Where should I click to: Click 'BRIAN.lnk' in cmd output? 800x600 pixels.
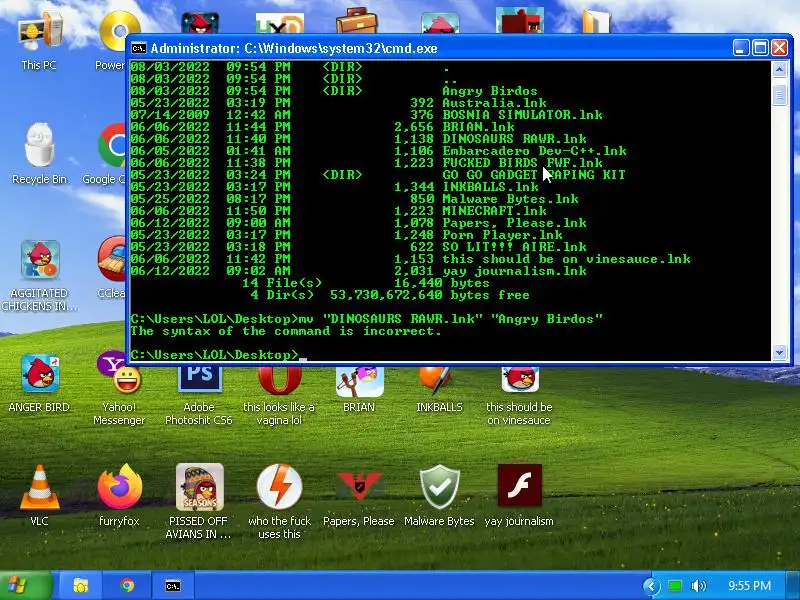(x=479, y=127)
